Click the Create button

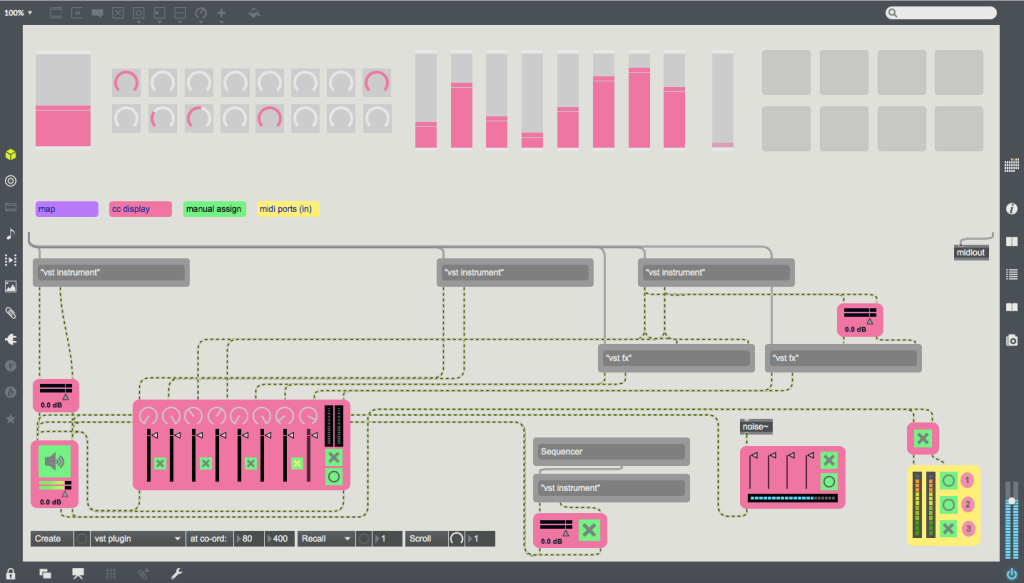point(49,538)
